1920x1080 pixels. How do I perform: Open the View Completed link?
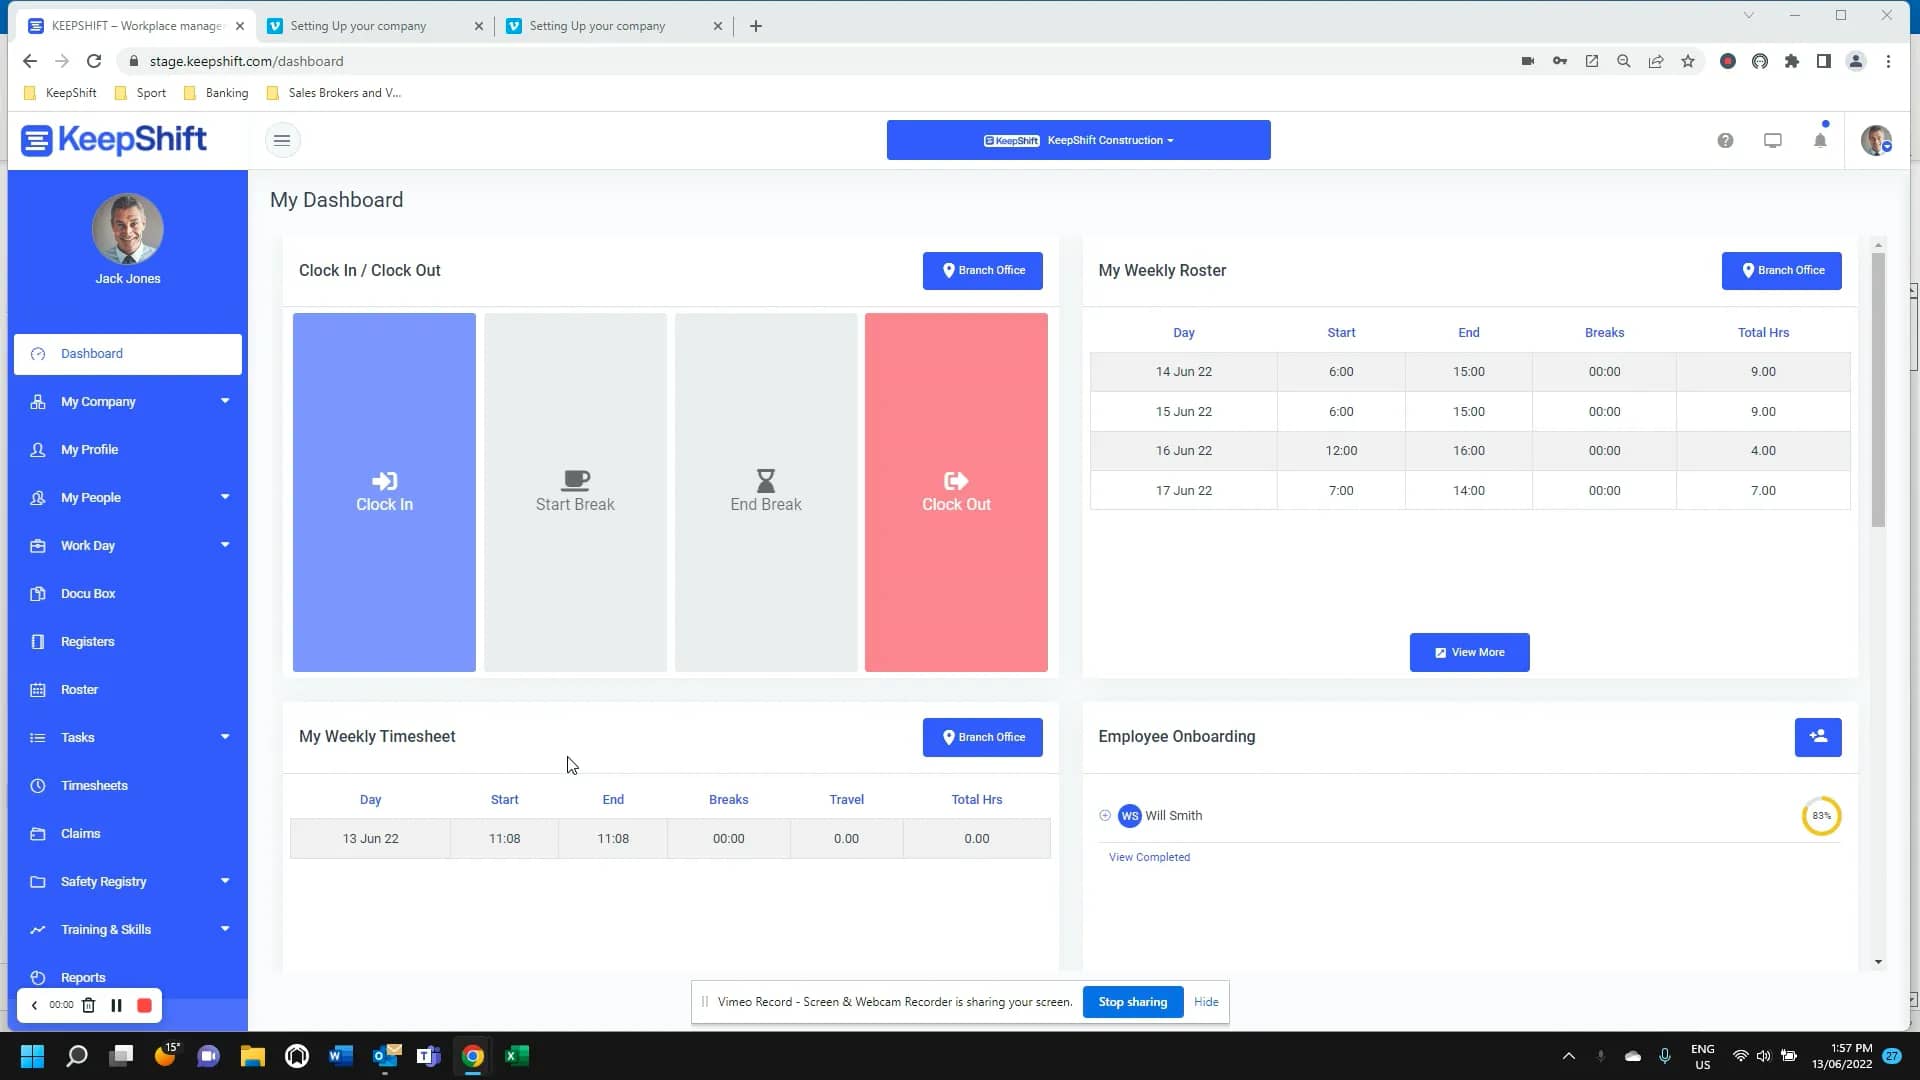tap(1149, 857)
